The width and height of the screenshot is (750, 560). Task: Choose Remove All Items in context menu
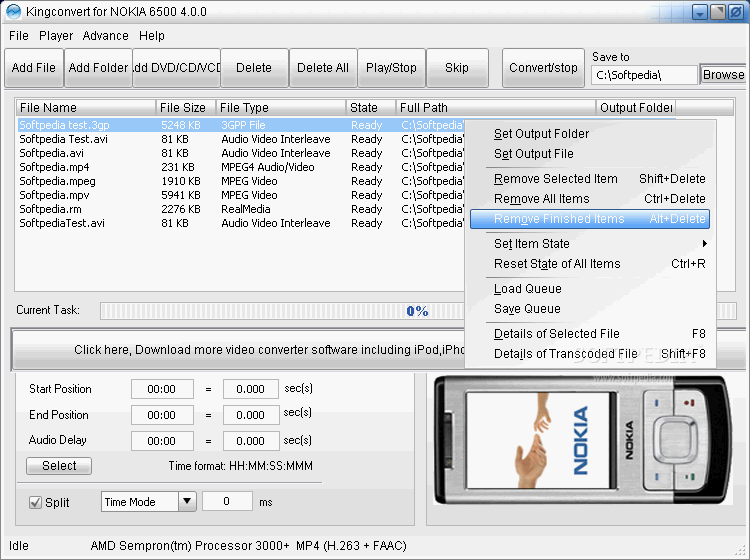(590, 199)
